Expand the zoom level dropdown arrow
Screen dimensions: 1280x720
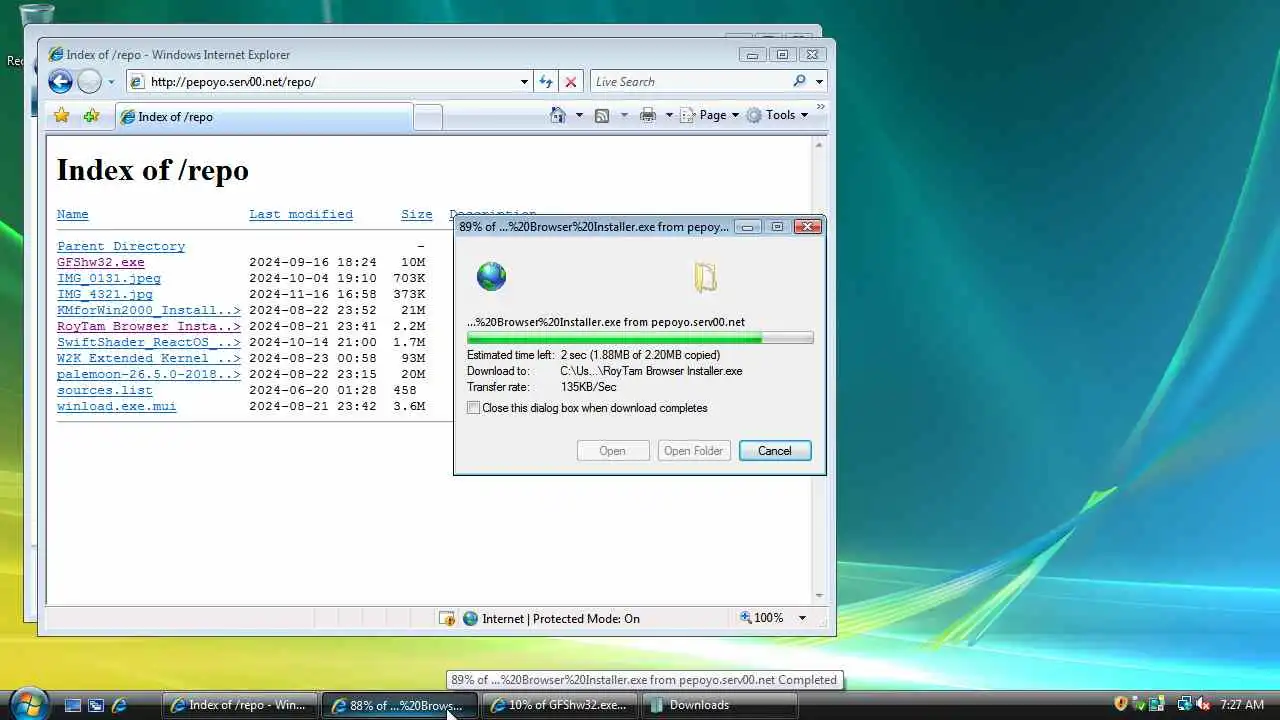(801, 618)
